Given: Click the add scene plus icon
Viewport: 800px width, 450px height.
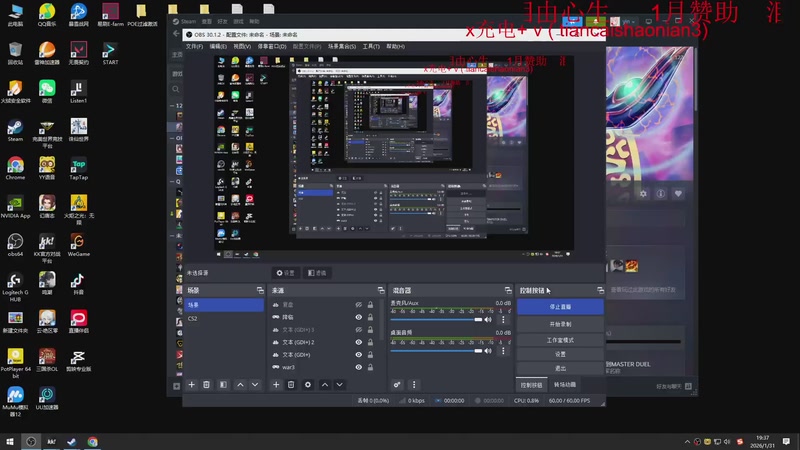Looking at the screenshot, I should (191, 384).
